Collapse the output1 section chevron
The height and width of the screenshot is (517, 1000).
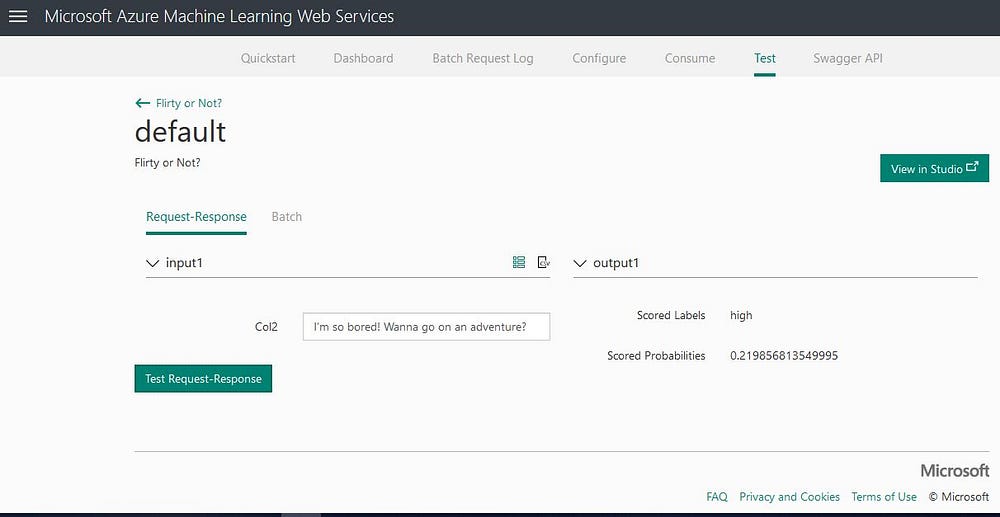(x=580, y=263)
